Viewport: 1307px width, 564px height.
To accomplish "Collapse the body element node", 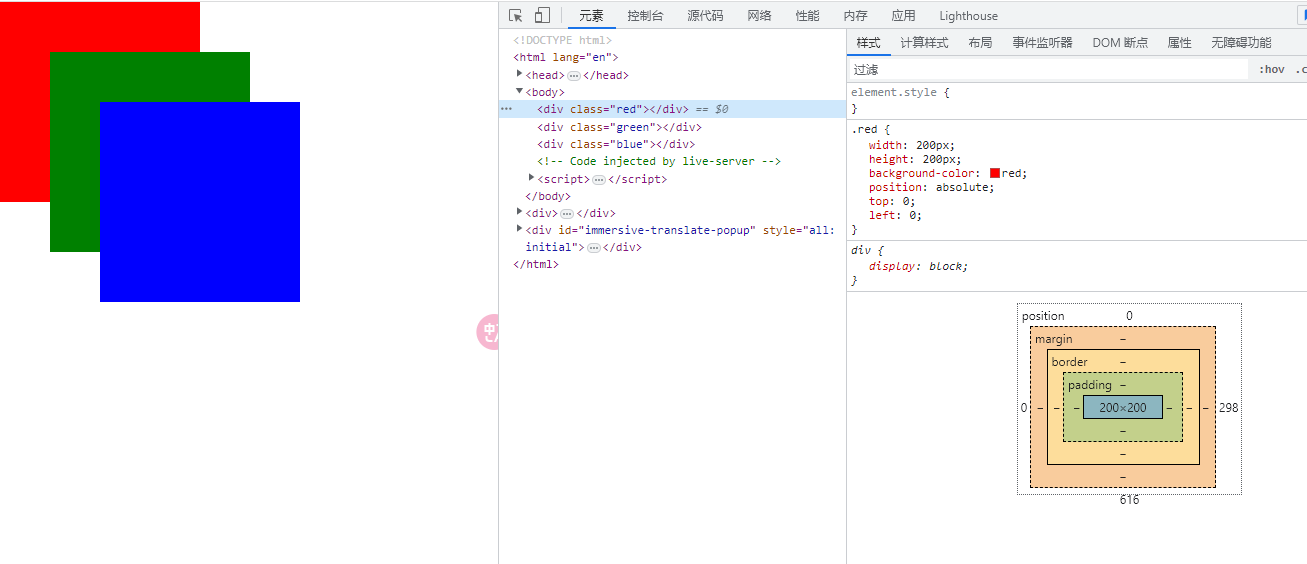I will click(x=519, y=91).
